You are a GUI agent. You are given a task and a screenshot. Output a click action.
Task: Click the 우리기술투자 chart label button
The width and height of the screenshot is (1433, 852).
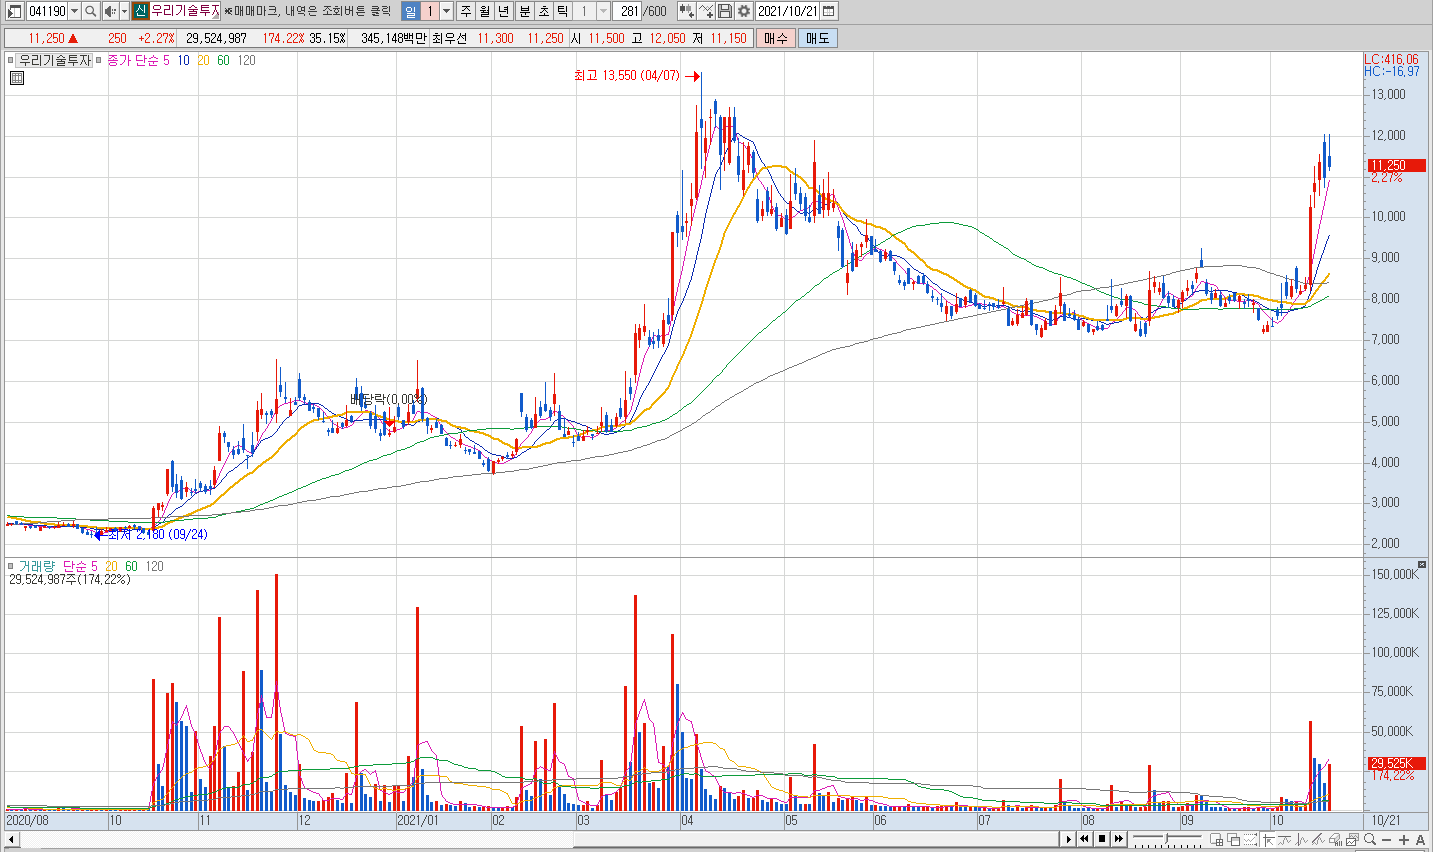tap(55, 60)
